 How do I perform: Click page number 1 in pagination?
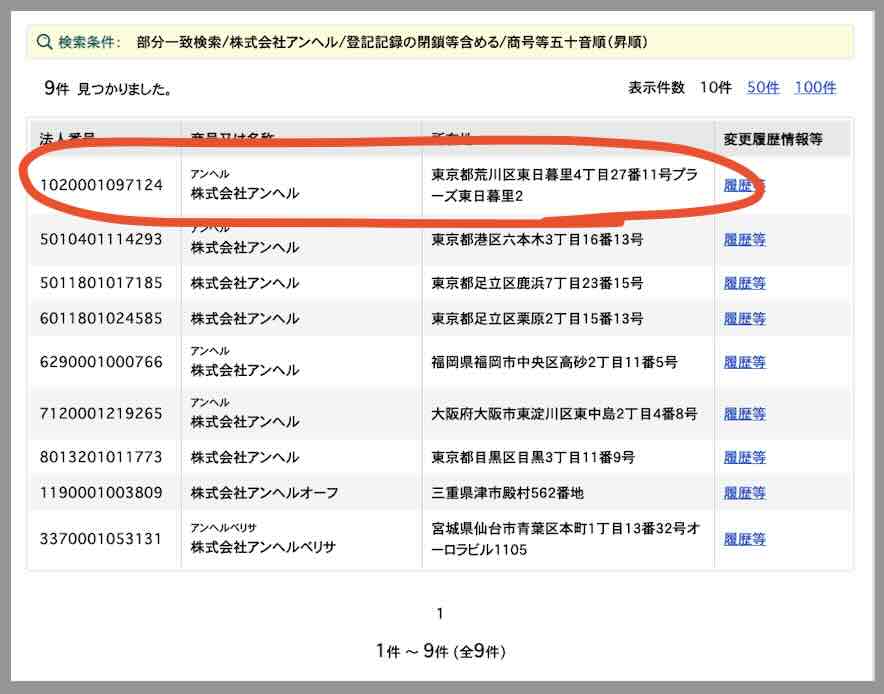pos(440,613)
